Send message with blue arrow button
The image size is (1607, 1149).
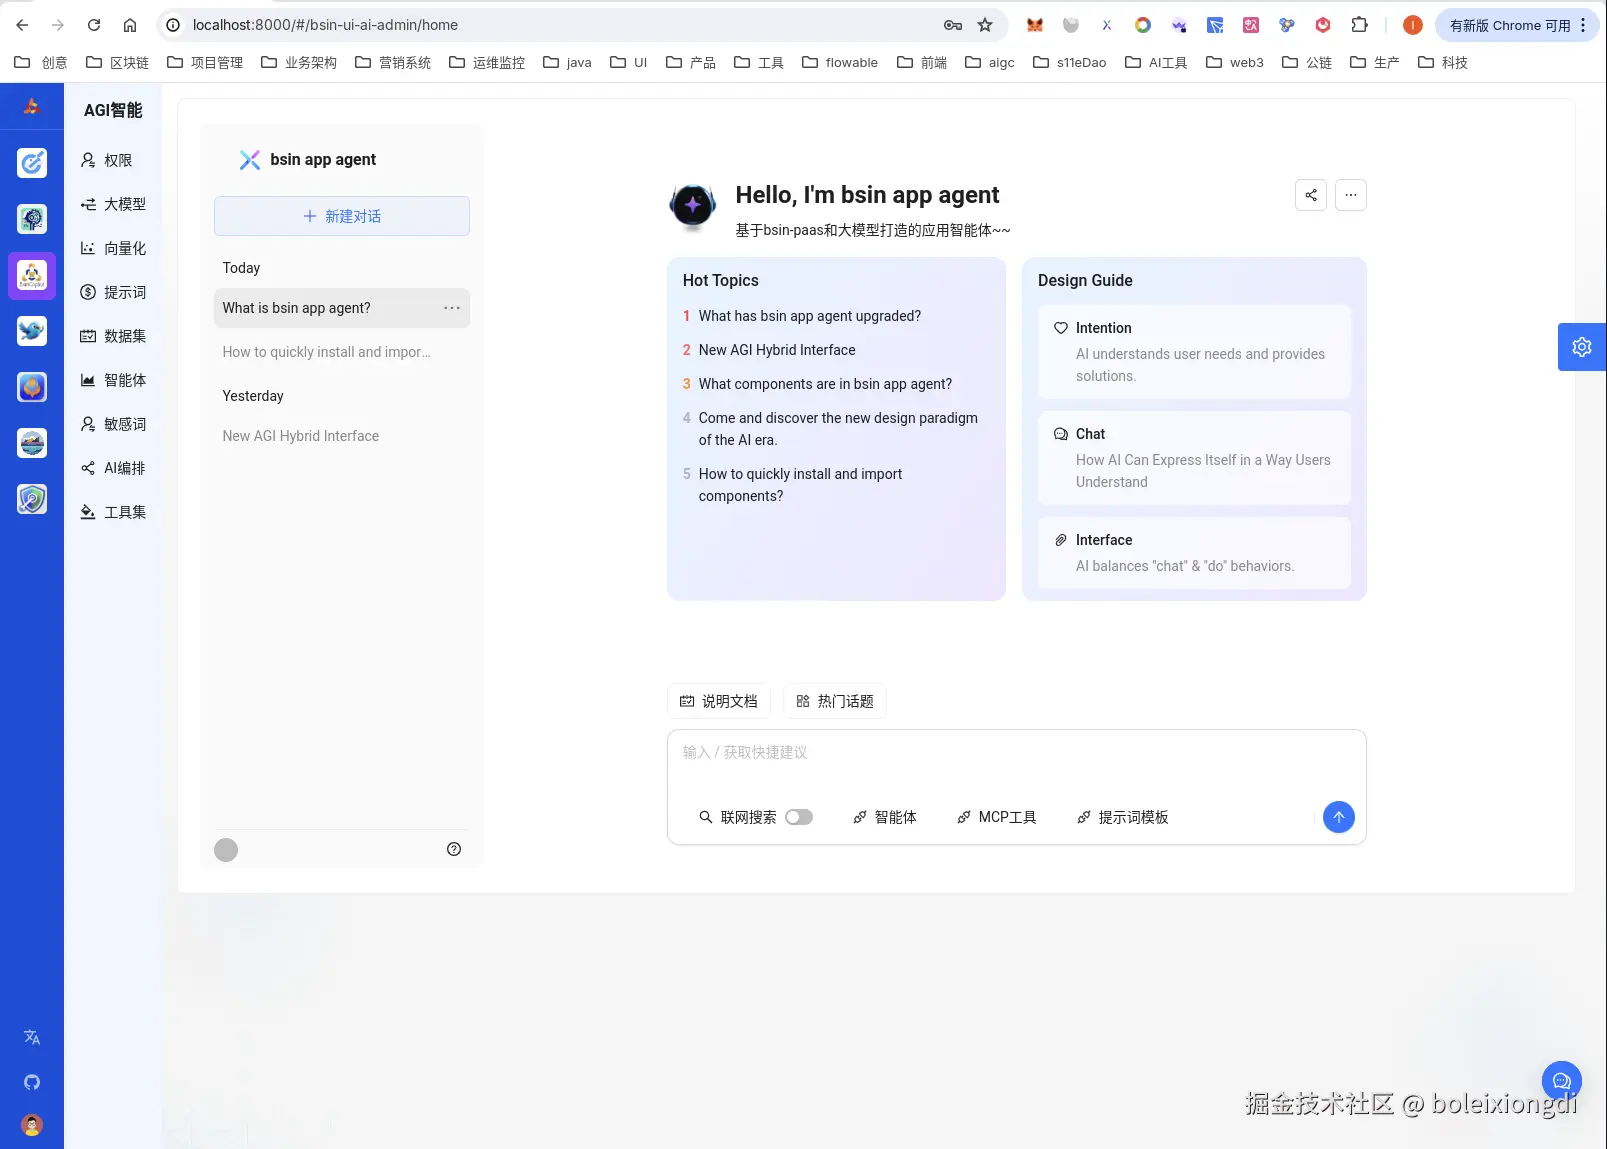click(x=1338, y=817)
